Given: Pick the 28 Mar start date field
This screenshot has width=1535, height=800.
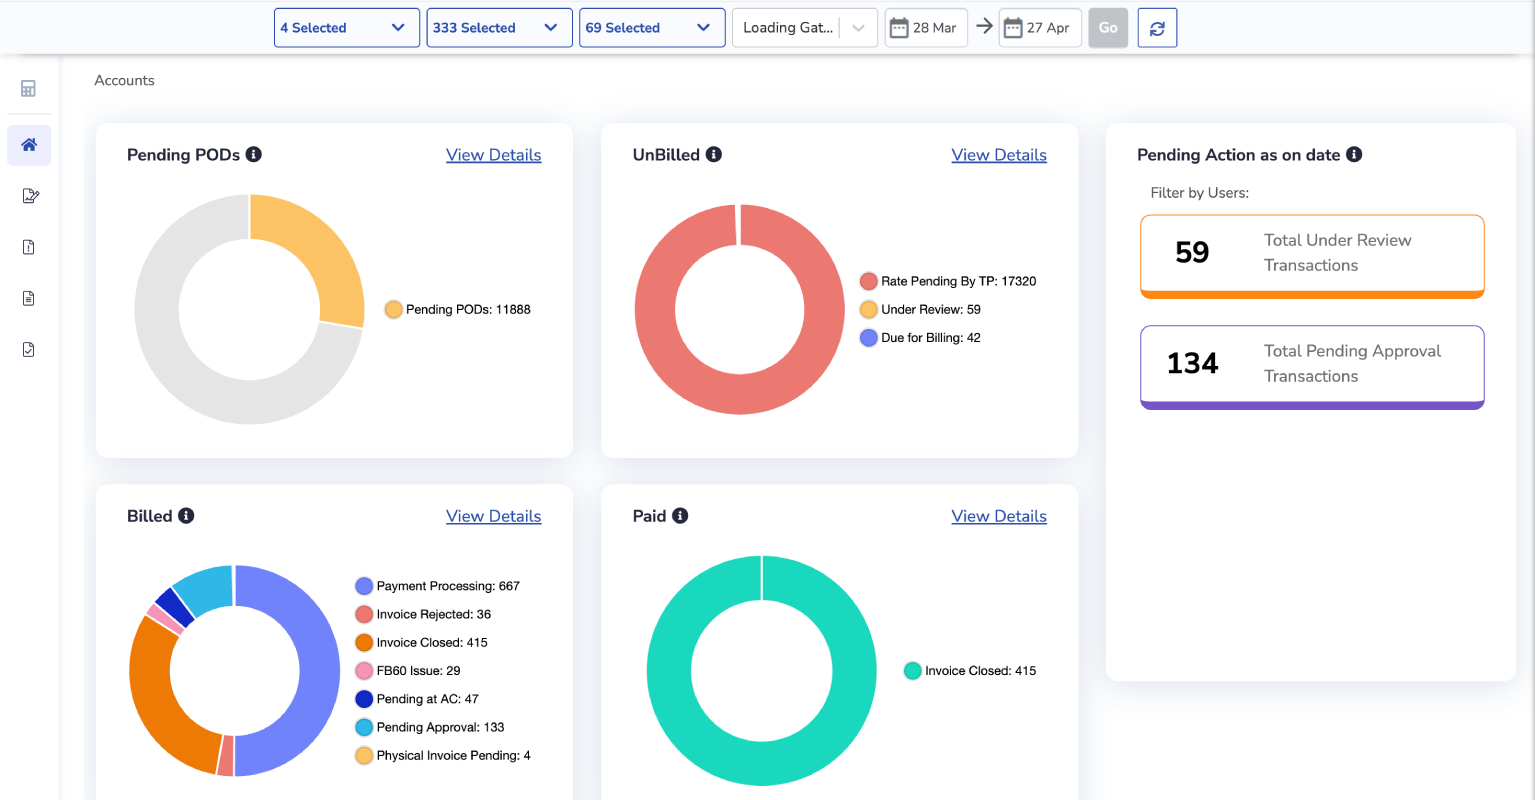Looking at the screenshot, I should click(x=926, y=28).
